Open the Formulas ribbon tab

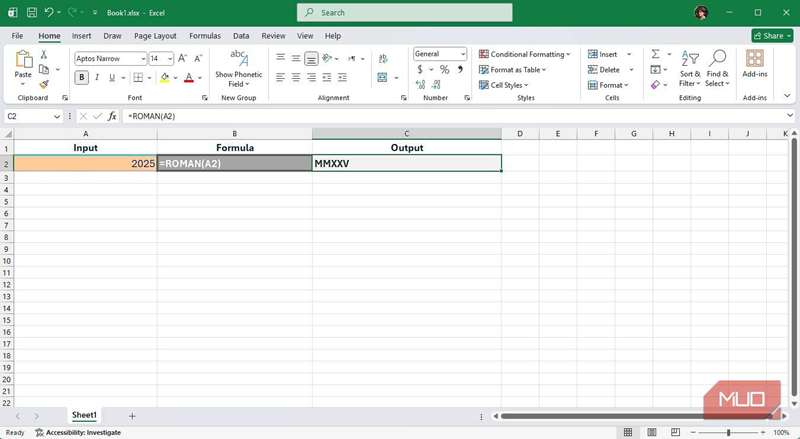(204, 35)
